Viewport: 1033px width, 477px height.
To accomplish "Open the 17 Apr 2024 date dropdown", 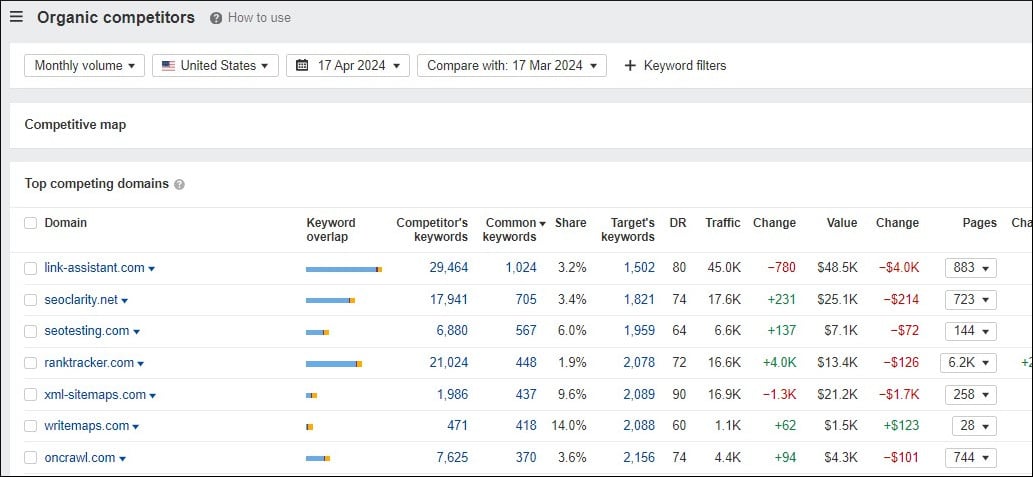I will pyautogui.click(x=348, y=65).
